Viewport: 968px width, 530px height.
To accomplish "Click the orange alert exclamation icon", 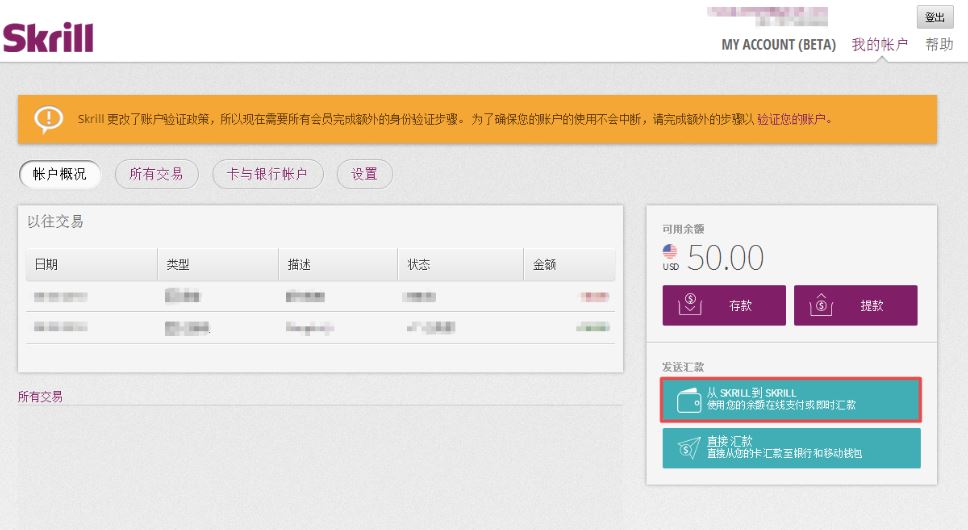I will pyautogui.click(x=49, y=119).
